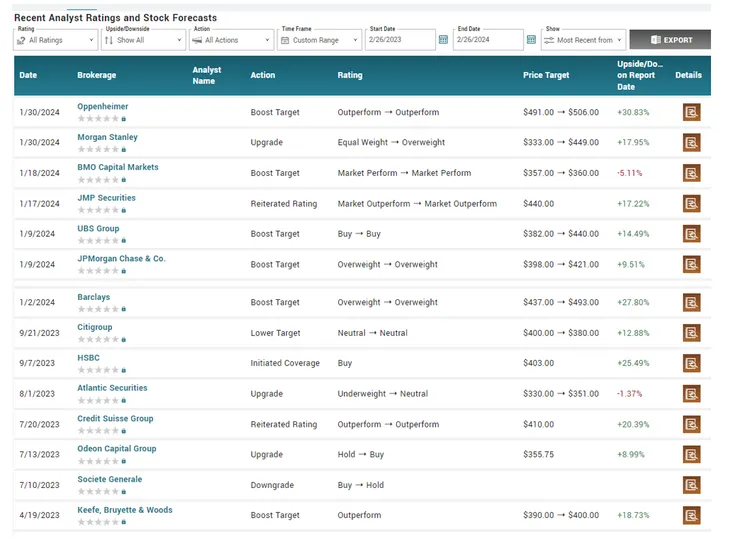Open the JPMorgan Chase & Co. link
The height and width of the screenshot is (541, 730).
pos(121,259)
